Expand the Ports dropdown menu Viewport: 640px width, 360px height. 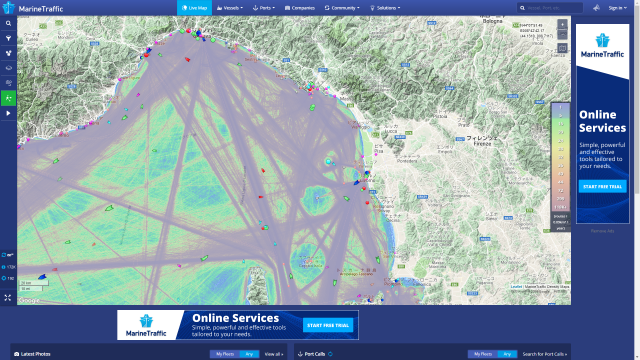tap(264, 8)
